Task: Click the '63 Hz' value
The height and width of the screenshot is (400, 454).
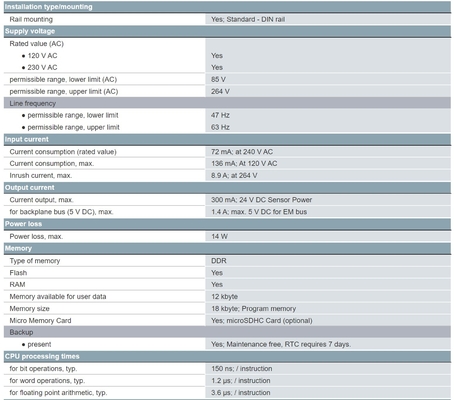Action: 220,127
